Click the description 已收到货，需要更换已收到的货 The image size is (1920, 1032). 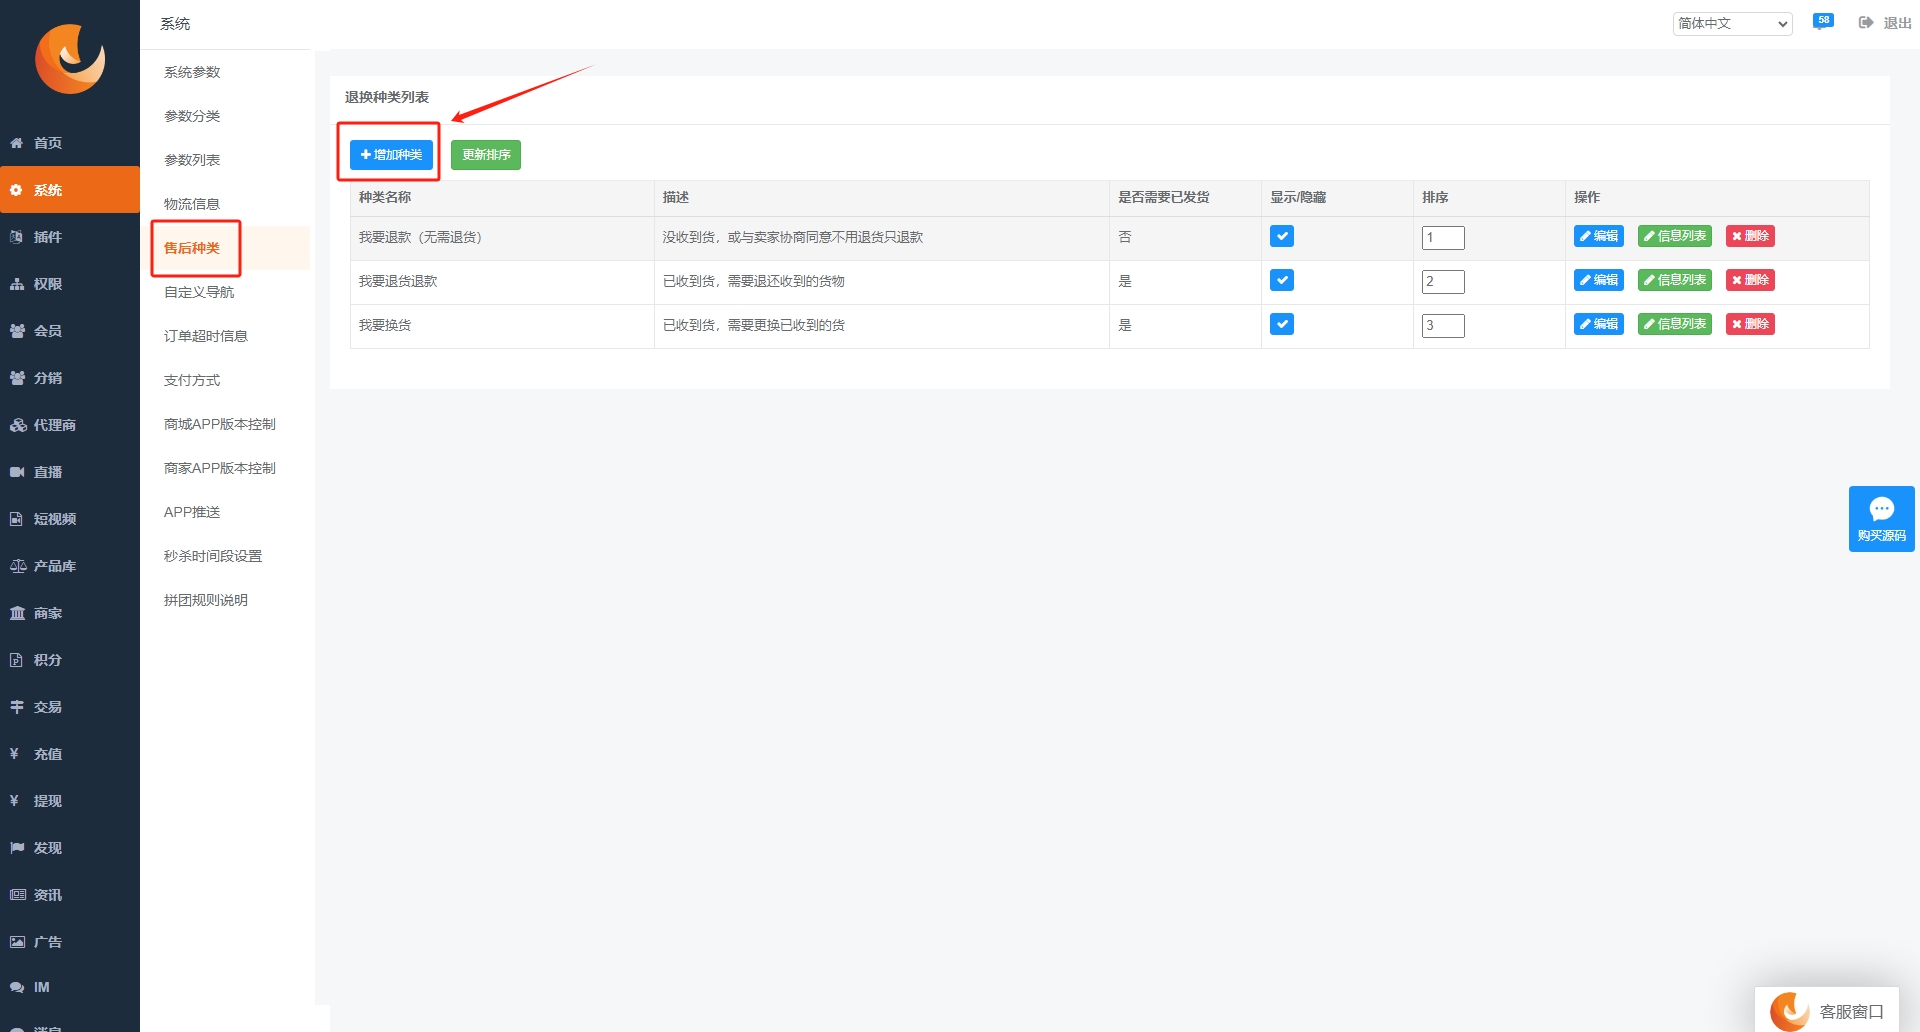point(754,325)
